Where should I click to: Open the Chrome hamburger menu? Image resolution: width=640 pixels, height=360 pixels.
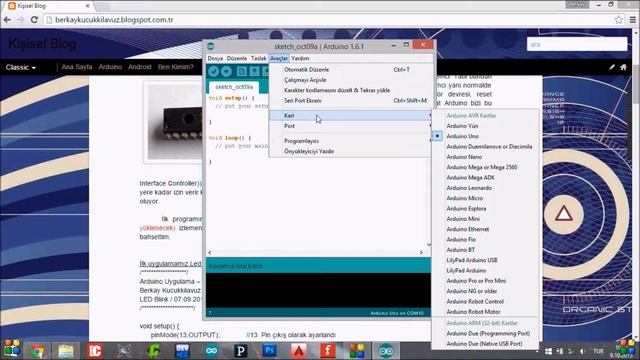(x=633, y=20)
